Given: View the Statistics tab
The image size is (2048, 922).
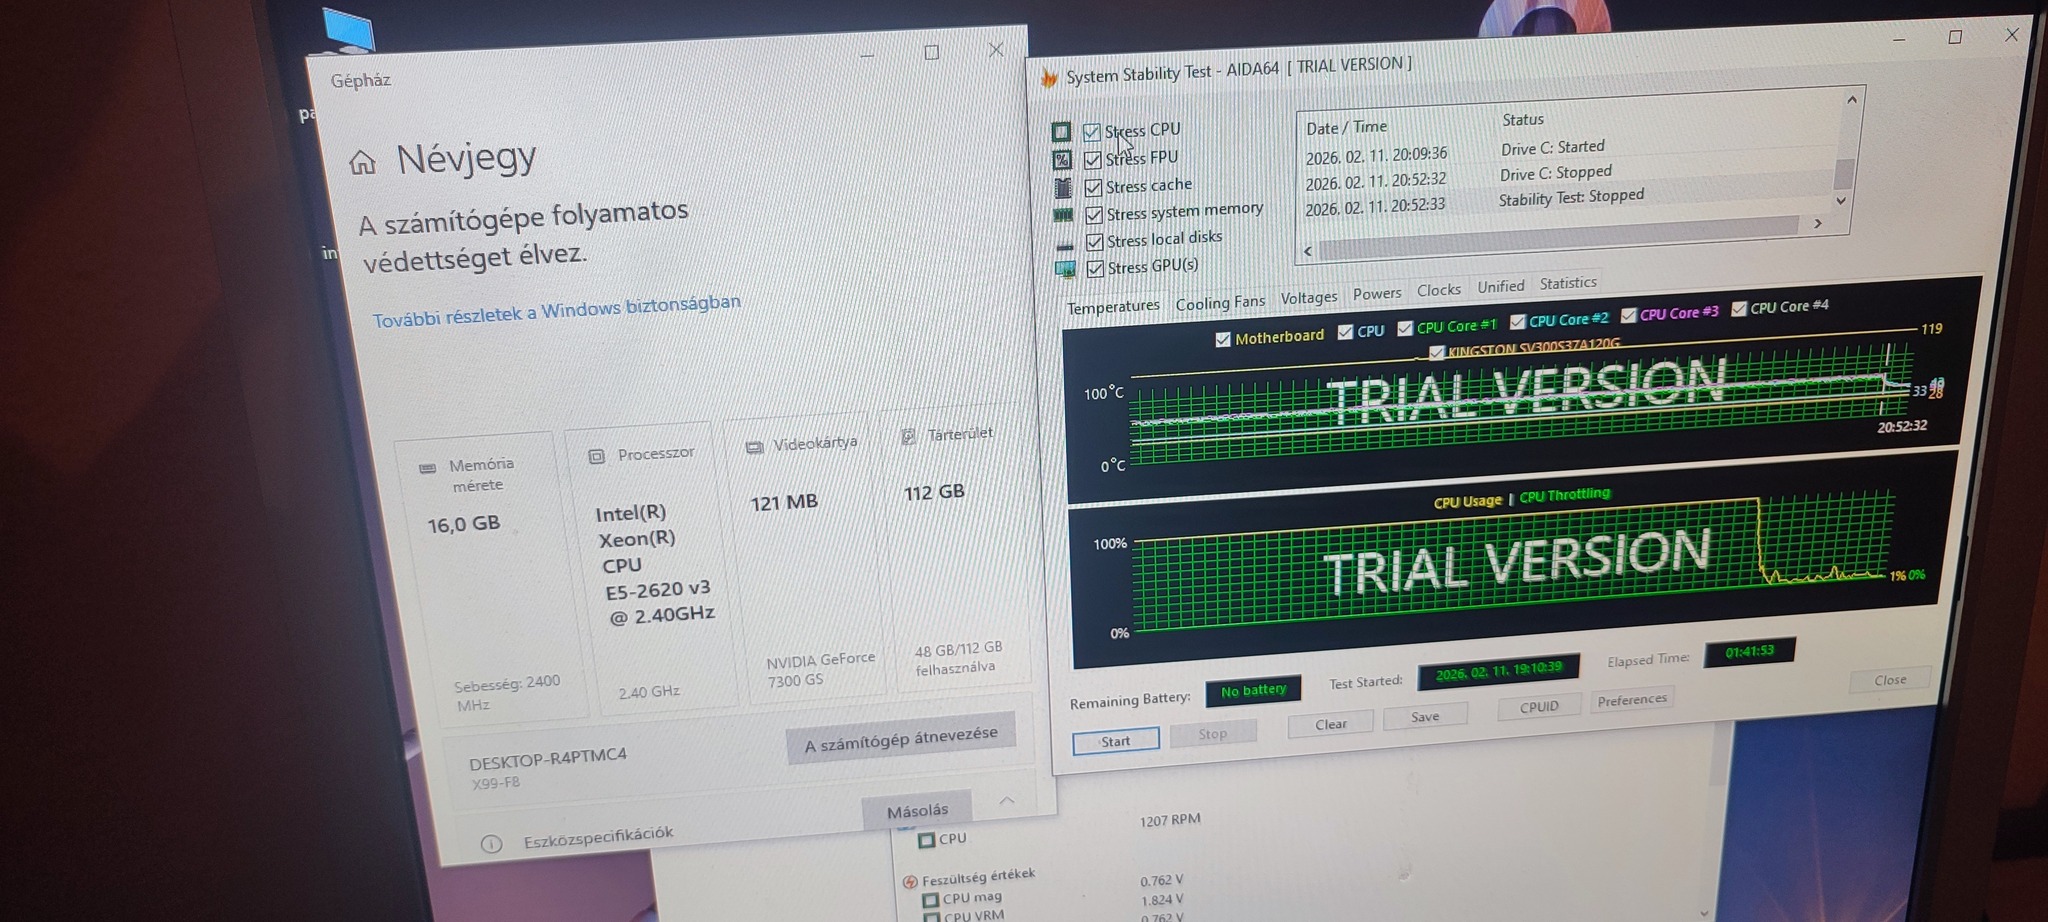Looking at the screenshot, I should (x=1568, y=283).
